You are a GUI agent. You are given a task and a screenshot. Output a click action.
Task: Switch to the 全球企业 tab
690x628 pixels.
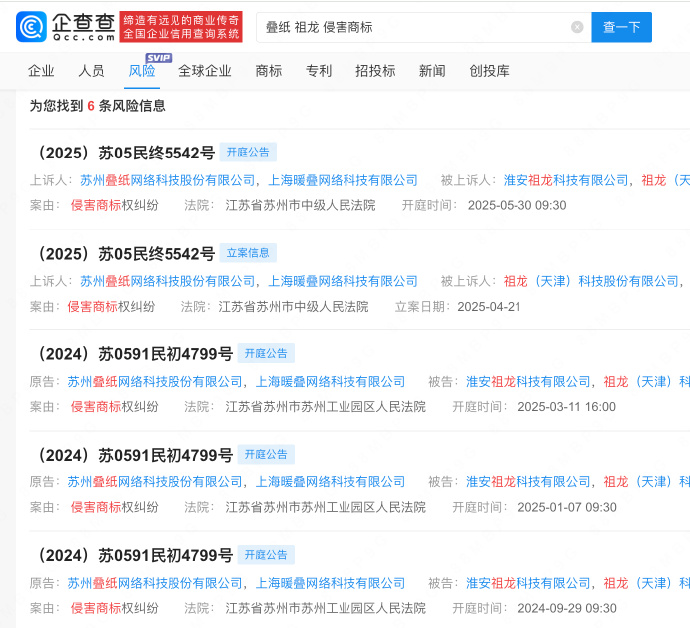205,71
